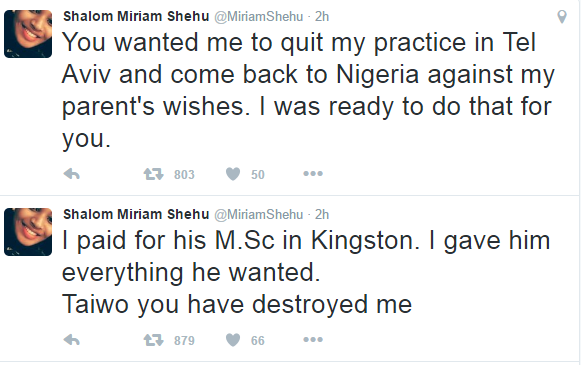The height and width of the screenshot is (365, 581).
Task: Open the 2h timestamp of second tweet
Action: tap(322, 215)
